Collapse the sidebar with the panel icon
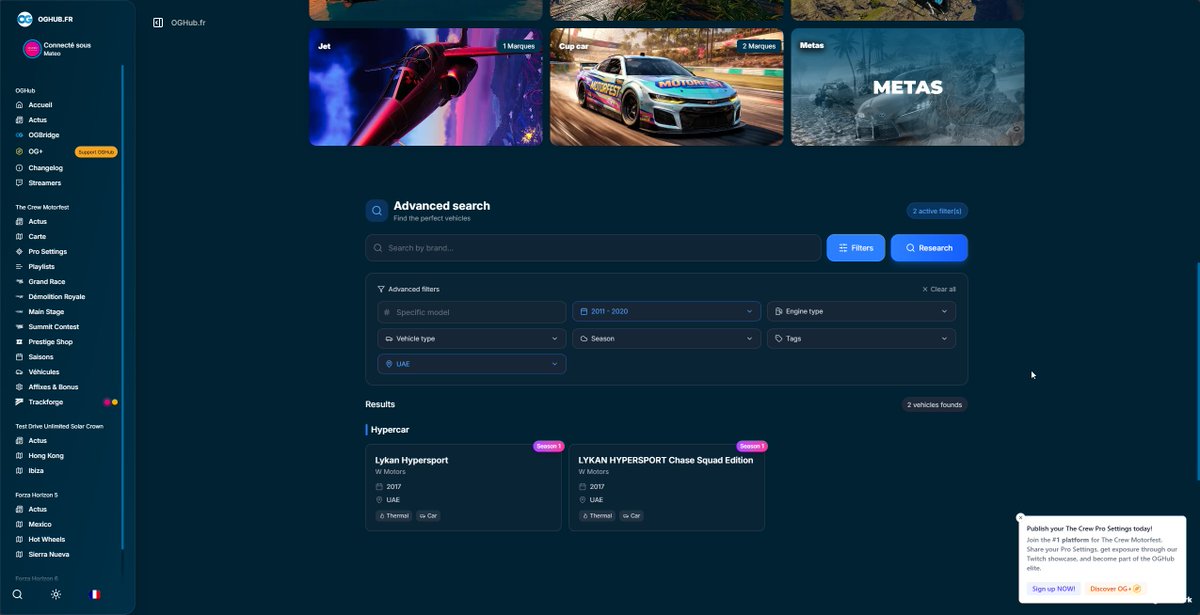The width and height of the screenshot is (1200, 615). pos(158,22)
